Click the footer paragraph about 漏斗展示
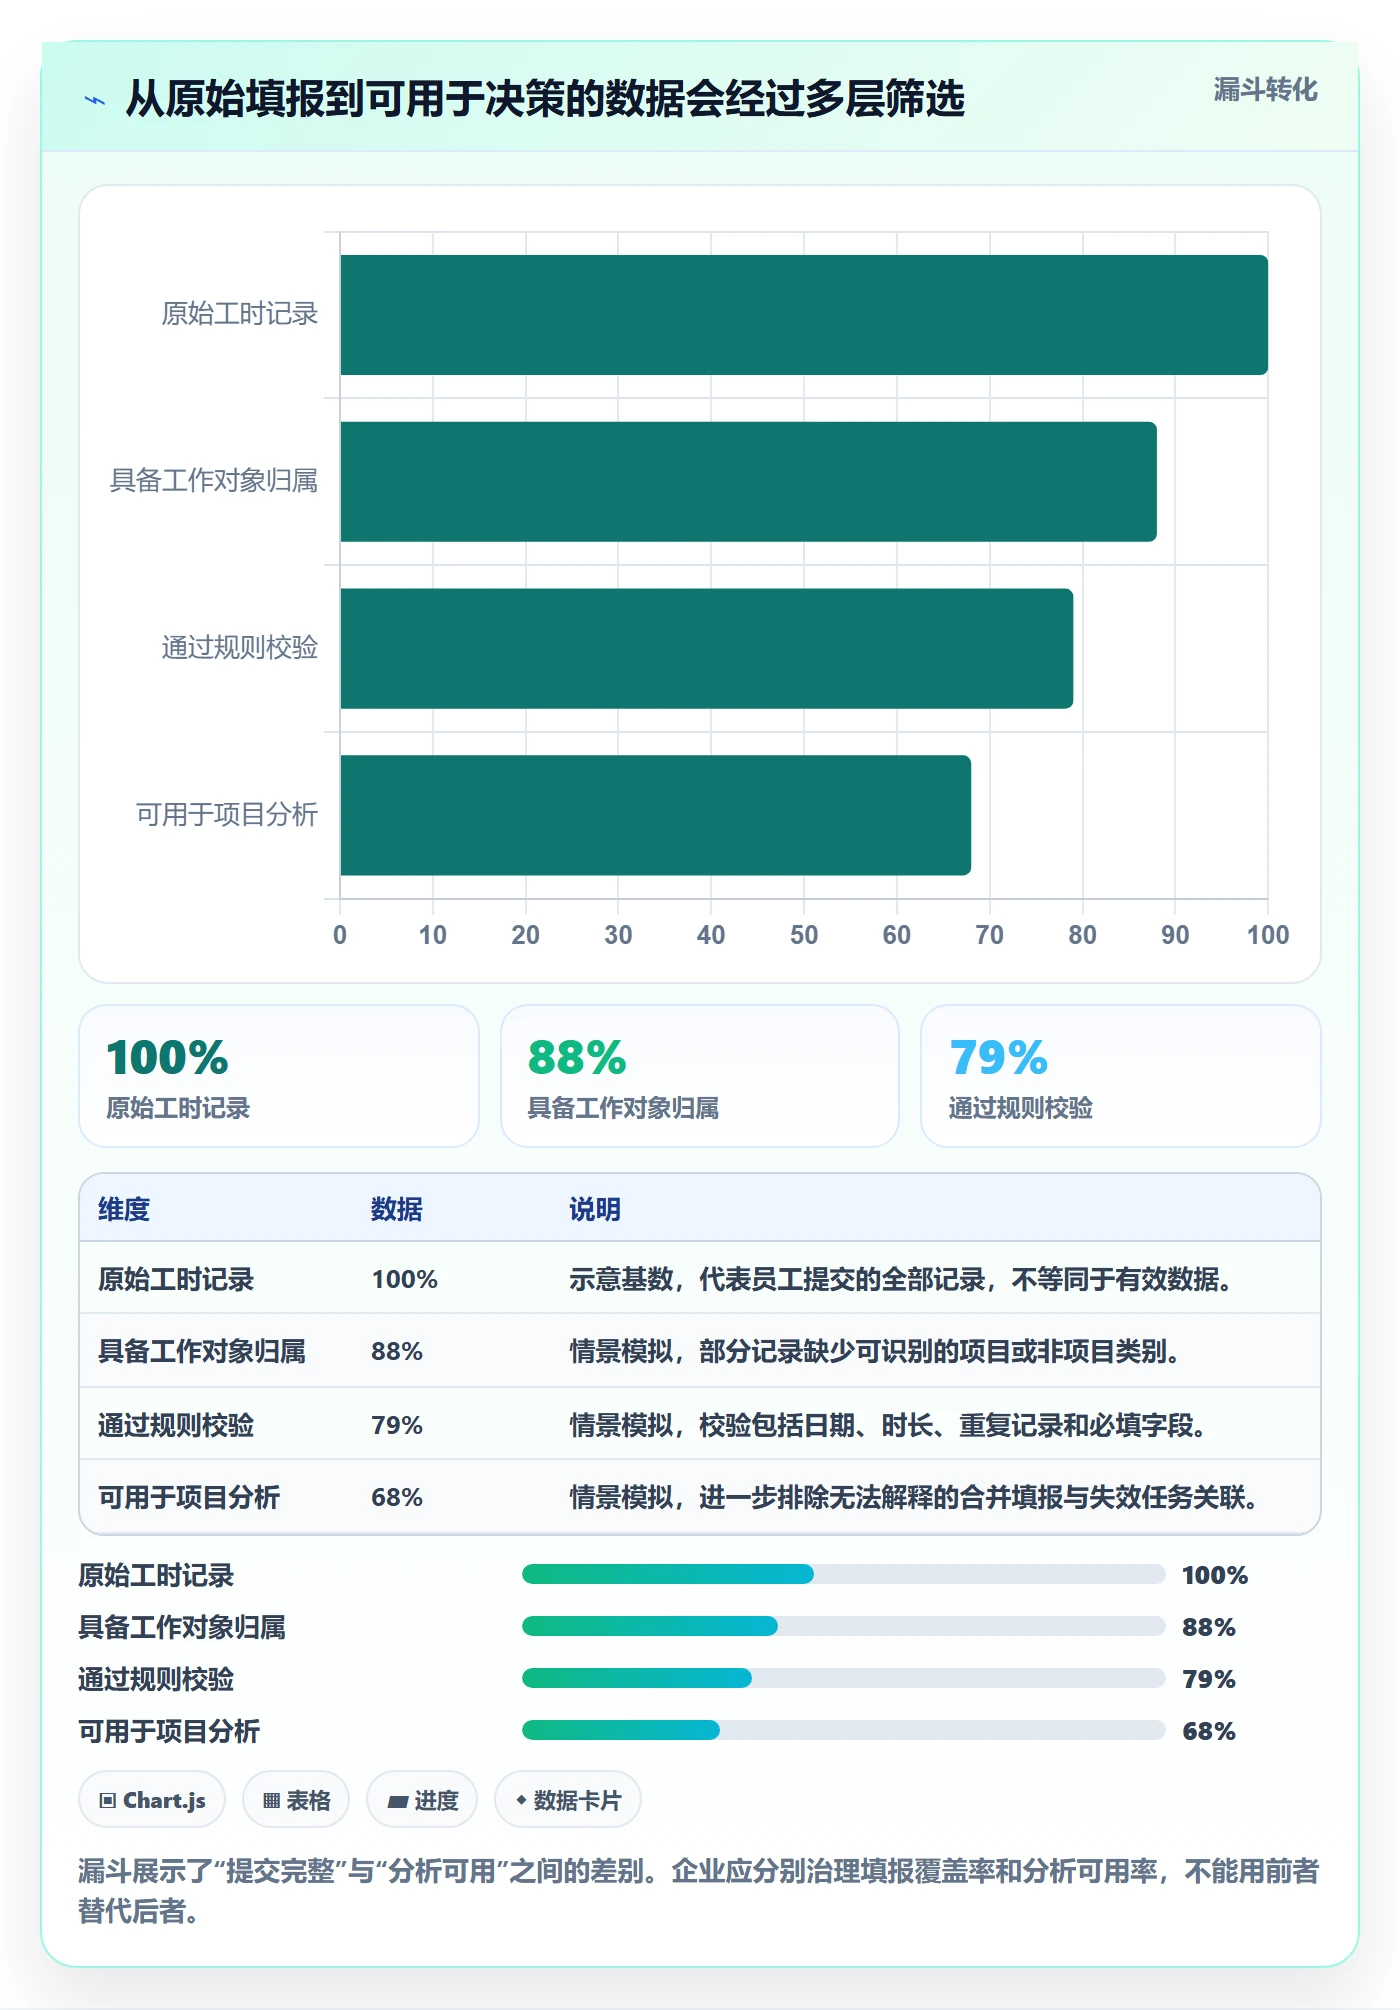Viewport: 1400px width, 2010px height. point(699,1890)
